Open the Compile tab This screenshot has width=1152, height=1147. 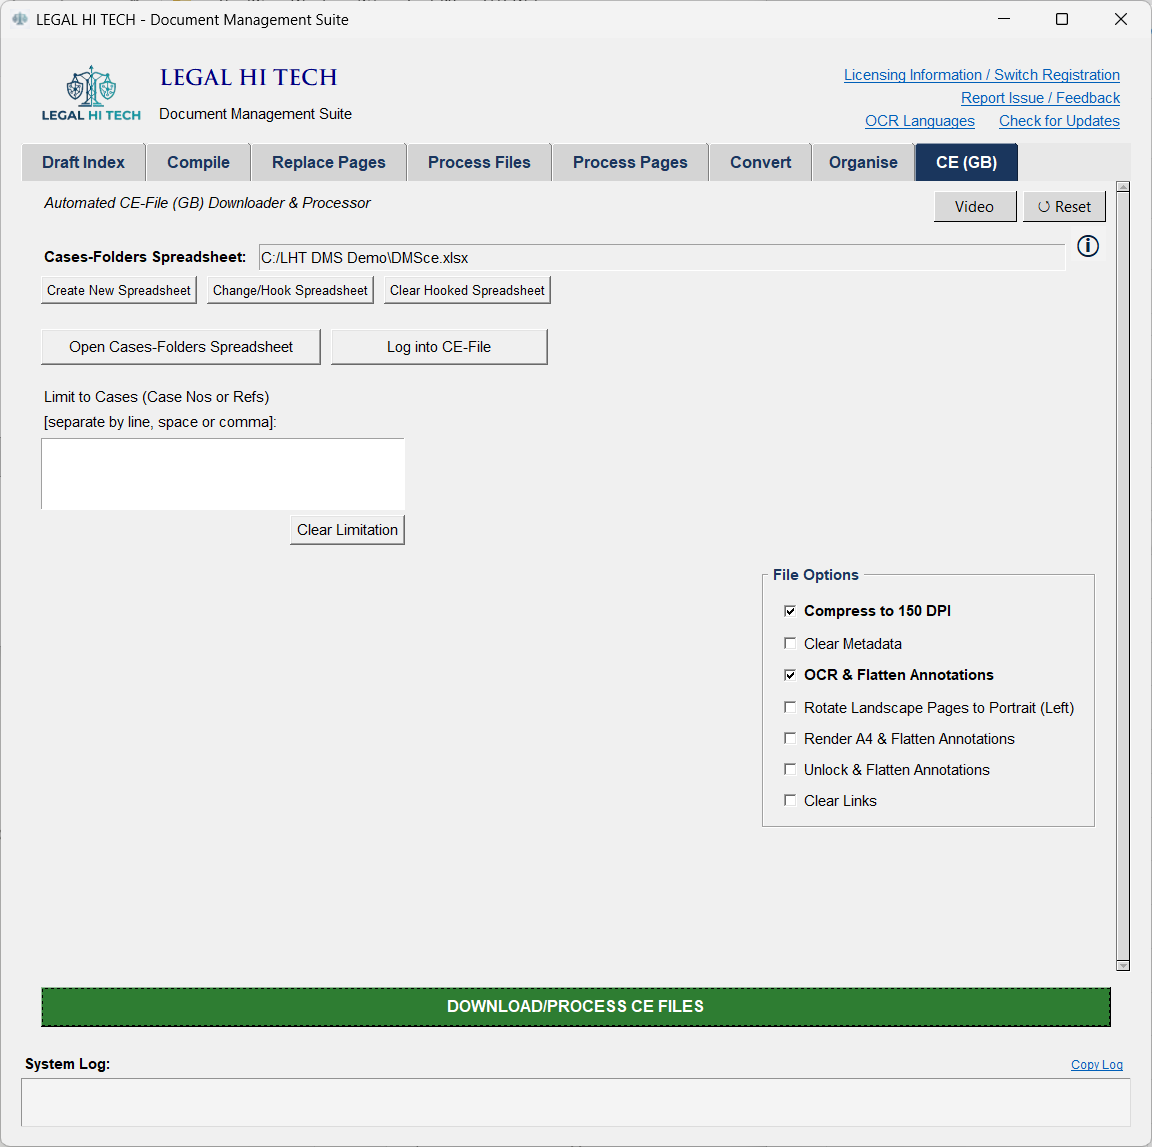pos(198,162)
